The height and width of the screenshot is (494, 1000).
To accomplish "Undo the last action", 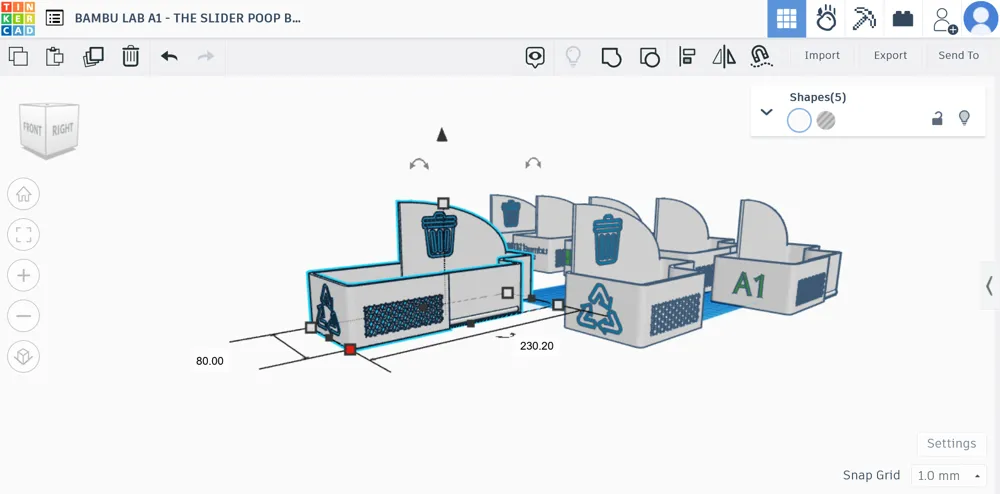I will point(169,56).
